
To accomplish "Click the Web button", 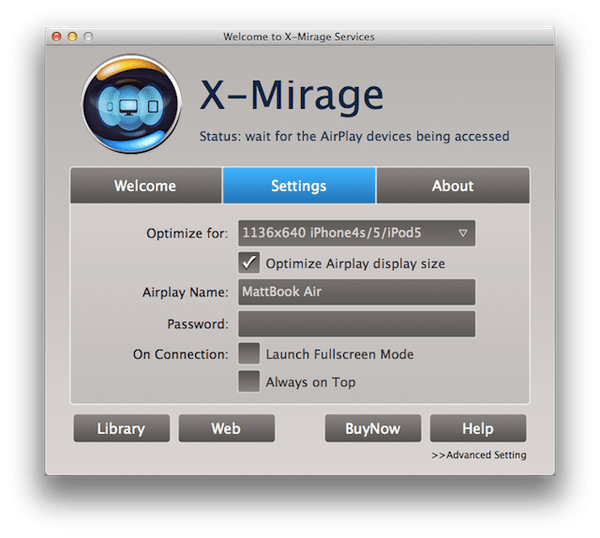I will coord(227,428).
